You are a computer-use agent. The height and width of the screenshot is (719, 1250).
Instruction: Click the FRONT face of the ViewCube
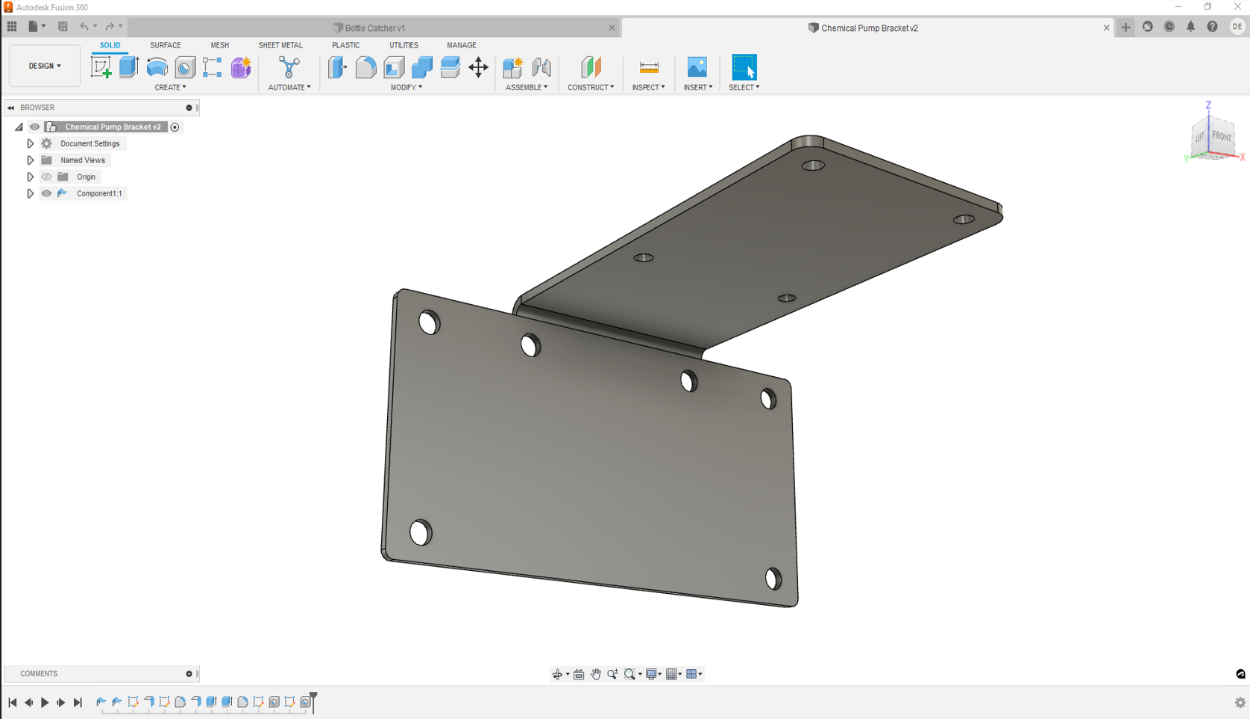[1222, 136]
